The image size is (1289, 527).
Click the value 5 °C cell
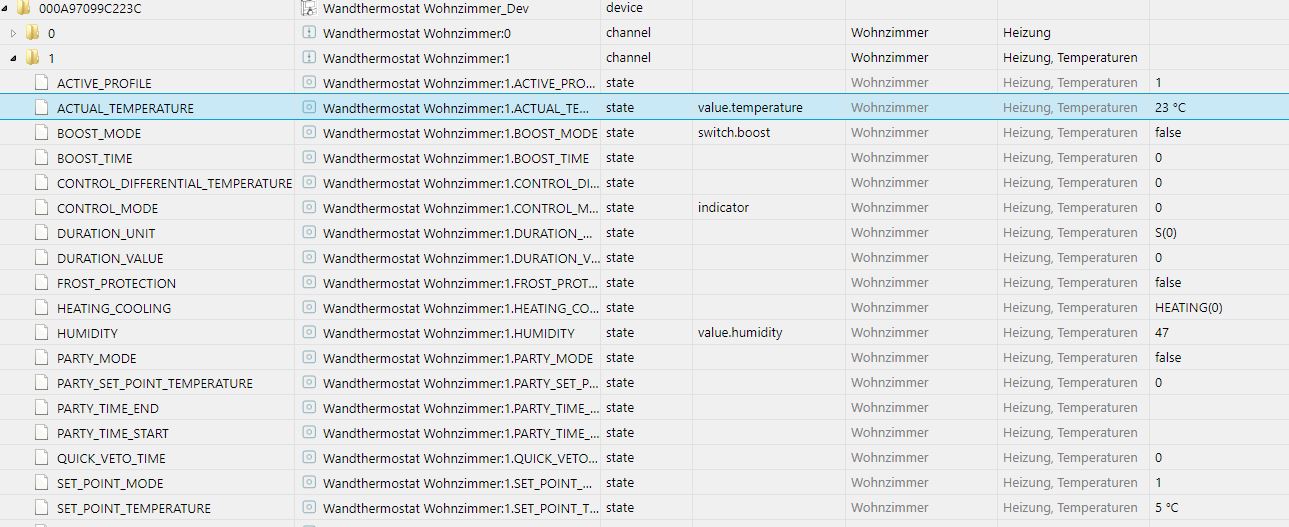click(x=1167, y=507)
